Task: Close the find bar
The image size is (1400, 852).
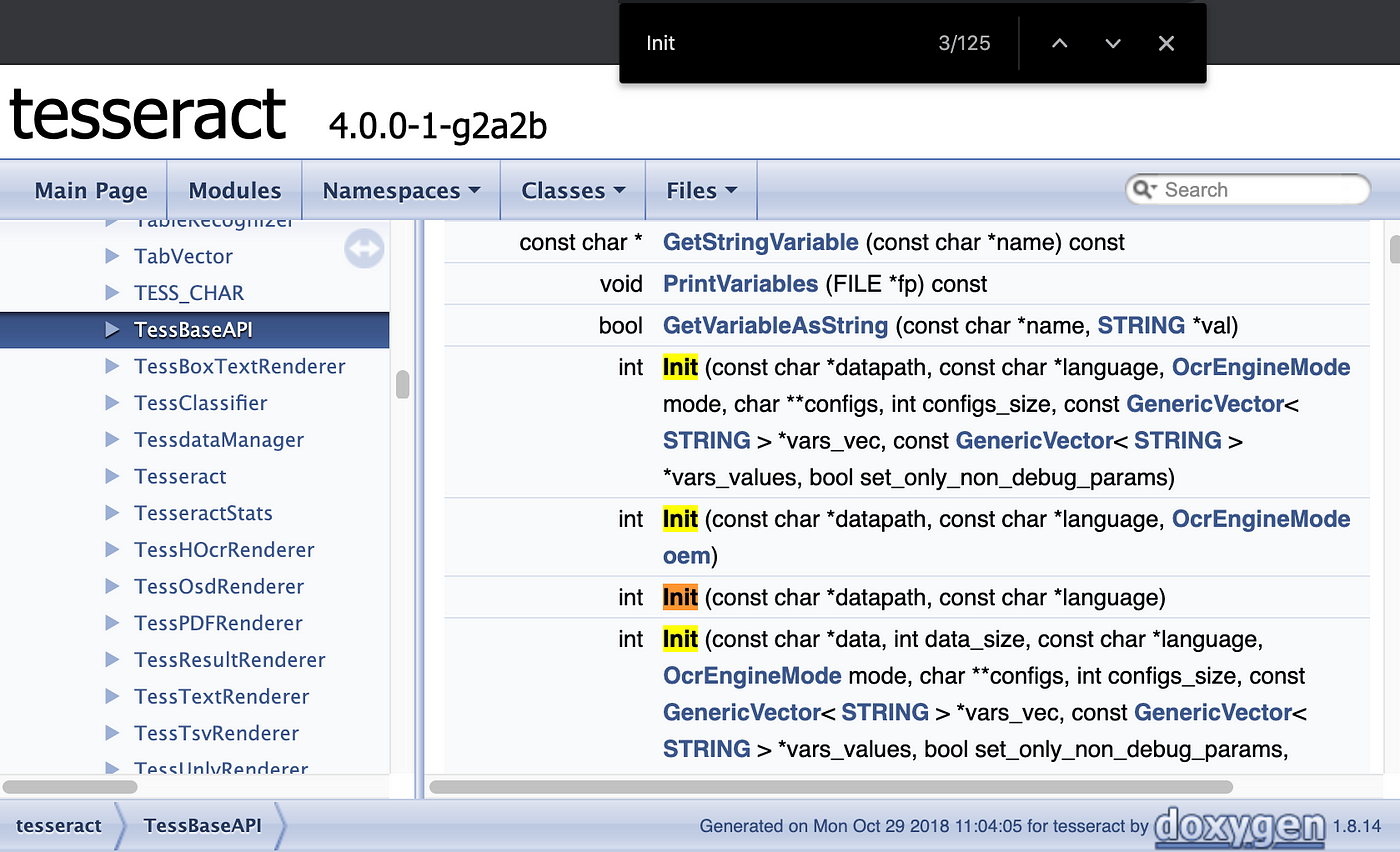Action: point(1166,43)
